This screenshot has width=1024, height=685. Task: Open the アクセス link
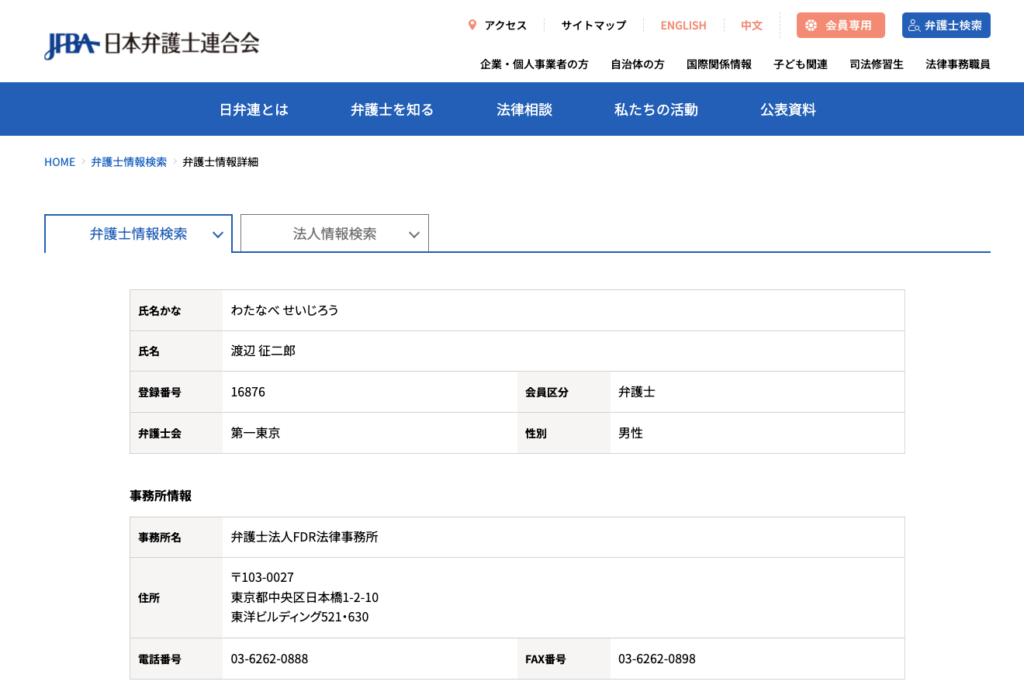point(505,25)
